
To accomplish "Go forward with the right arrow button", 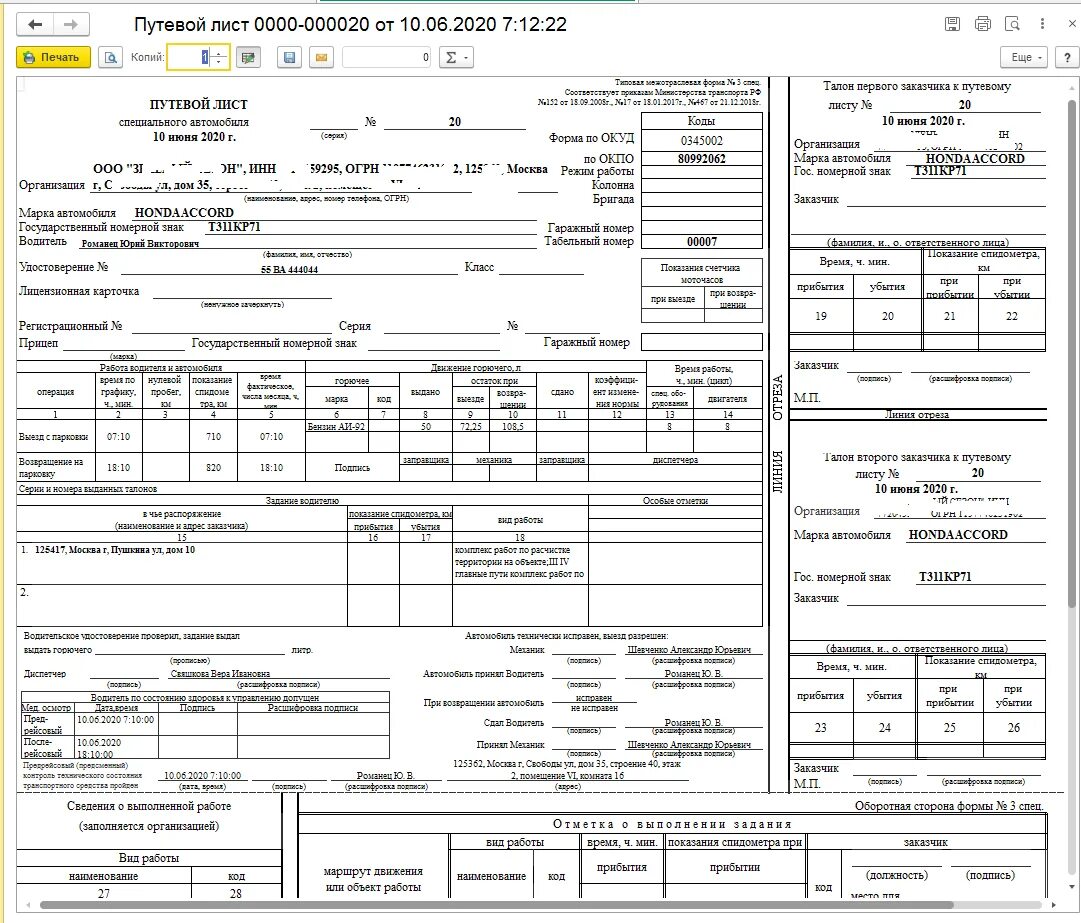I will click(71, 25).
